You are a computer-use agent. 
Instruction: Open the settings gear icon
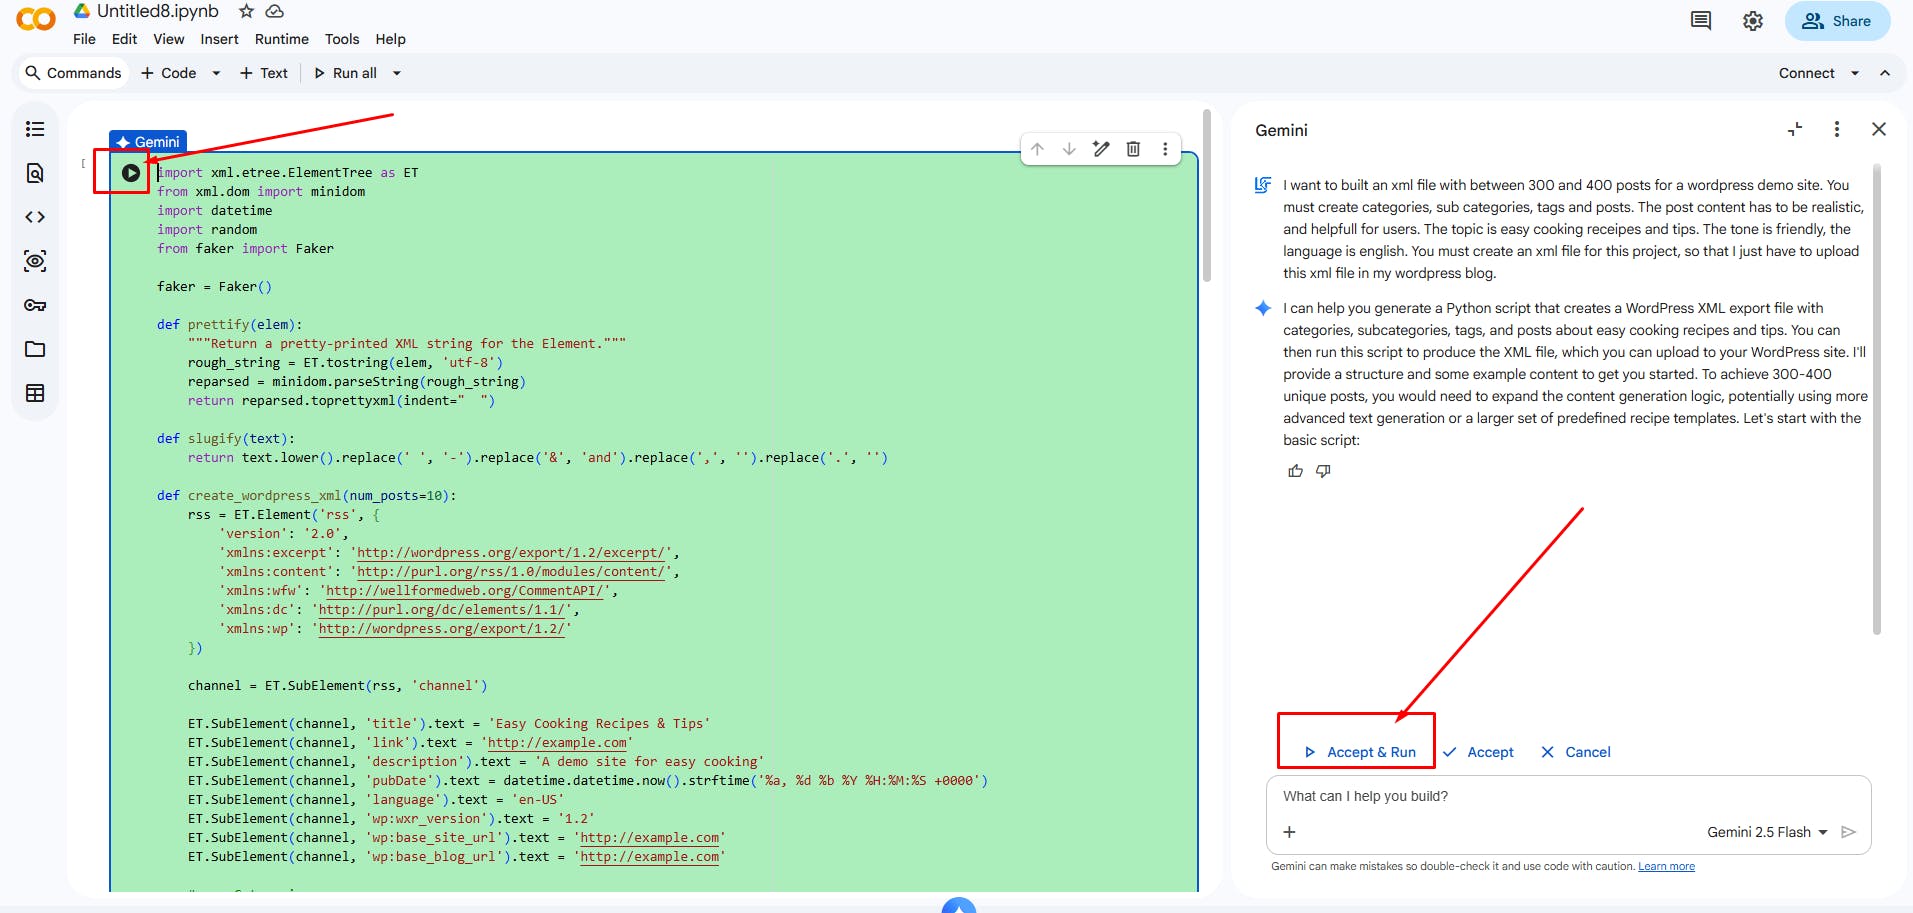[x=1753, y=21]
